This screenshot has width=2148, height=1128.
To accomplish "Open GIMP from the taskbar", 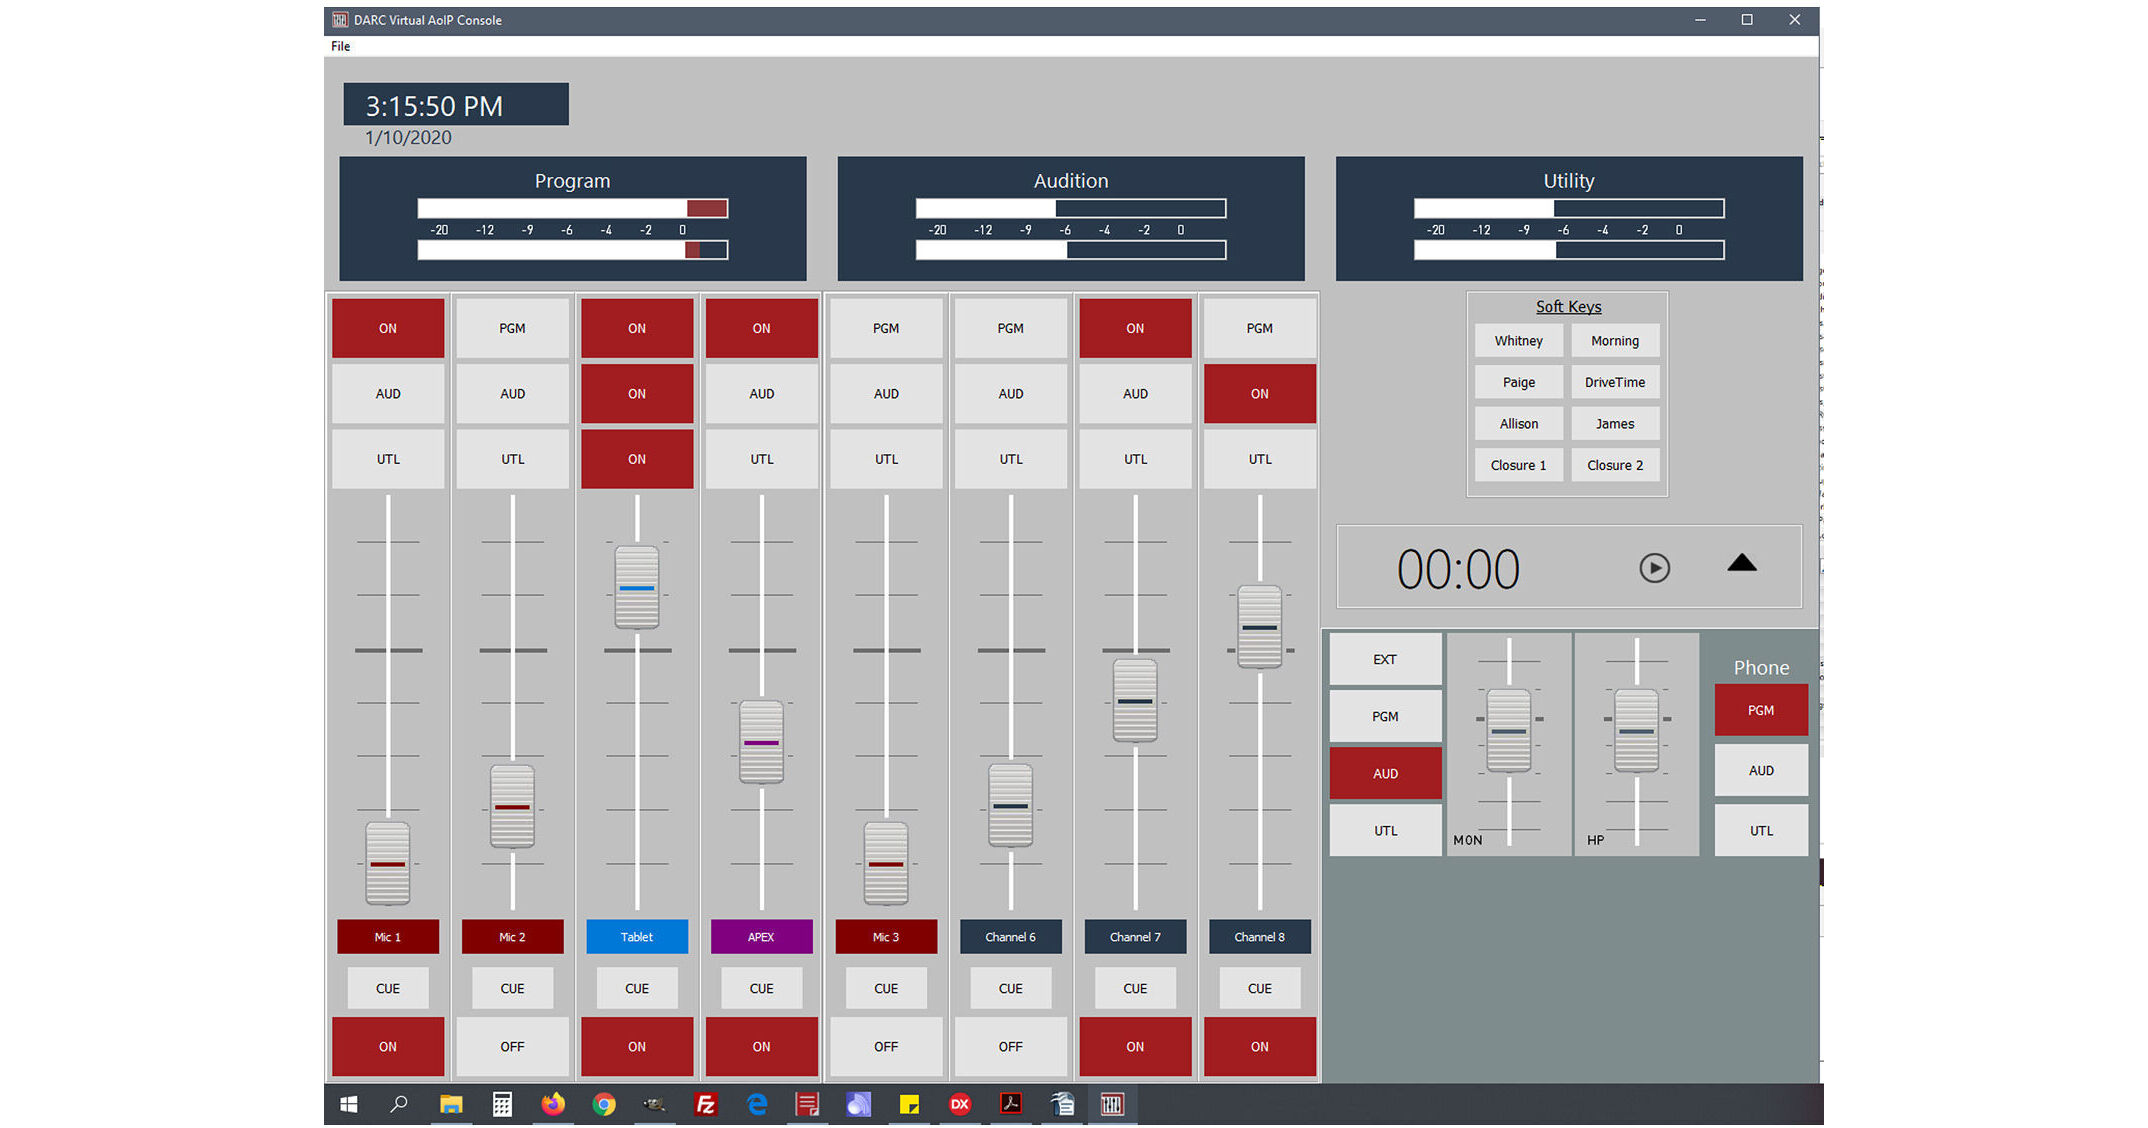I will (x=655, y=1104).
